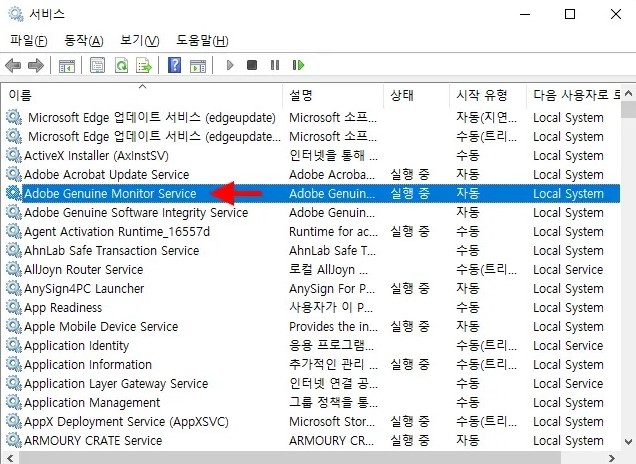Open the 보기(V) menu
The image size is (636, 464).
[x=140, y=41]
